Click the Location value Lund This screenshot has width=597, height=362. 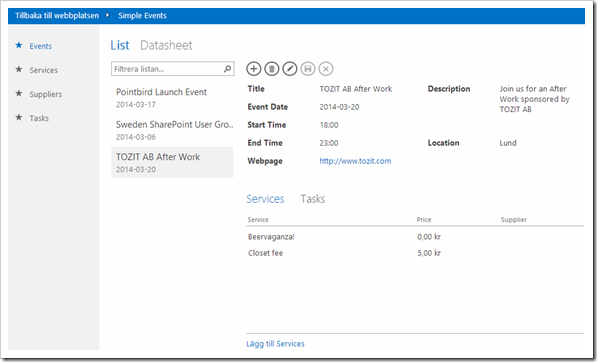pyautogui.click(x=508, y=143)
